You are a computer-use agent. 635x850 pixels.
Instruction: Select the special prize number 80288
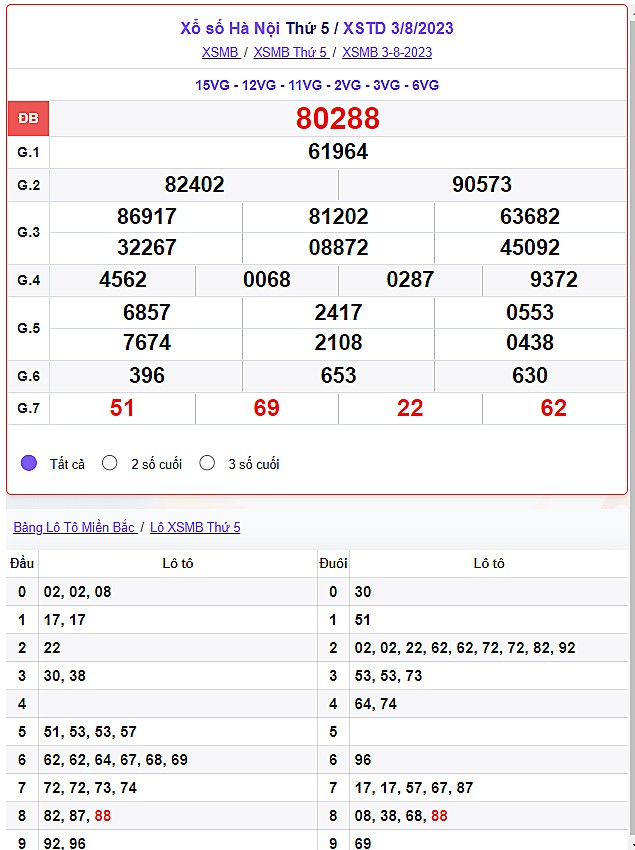pos(338,119)
